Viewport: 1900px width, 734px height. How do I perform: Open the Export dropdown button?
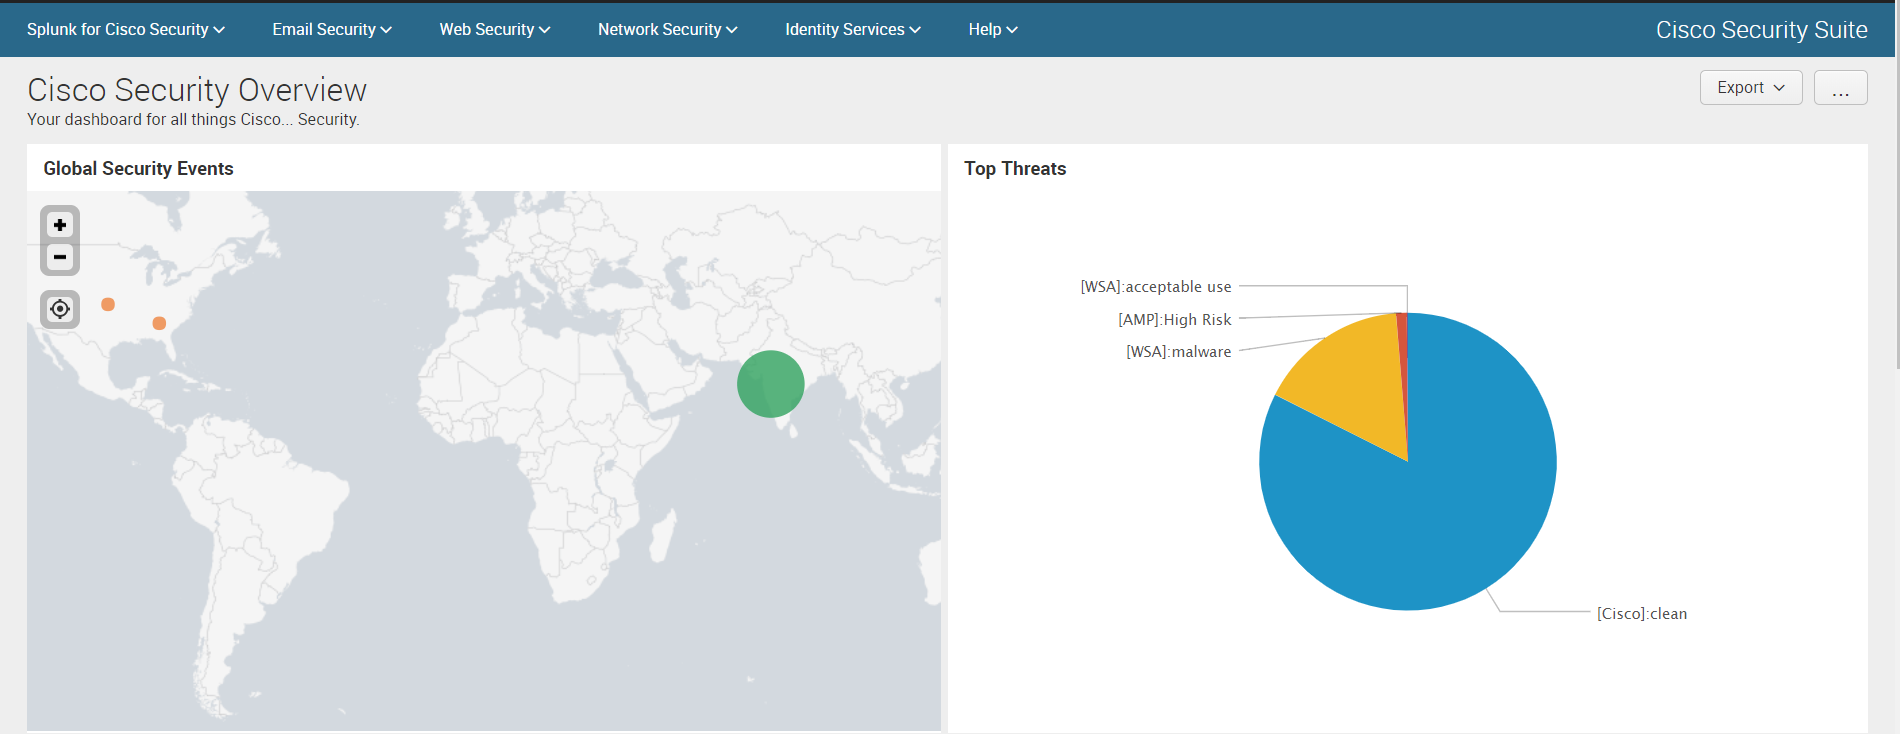coord(1751,88)
